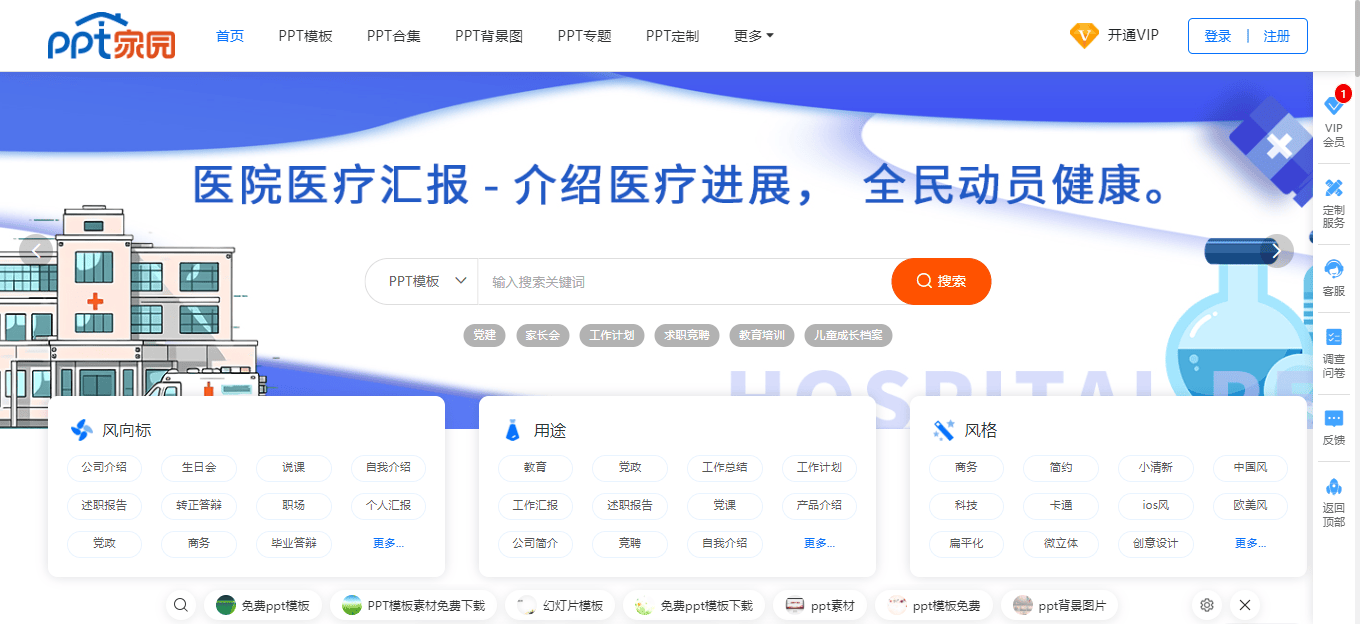
Task: Expand the PPT模板 search type dropdown
Action: click(x=427, y=281)
